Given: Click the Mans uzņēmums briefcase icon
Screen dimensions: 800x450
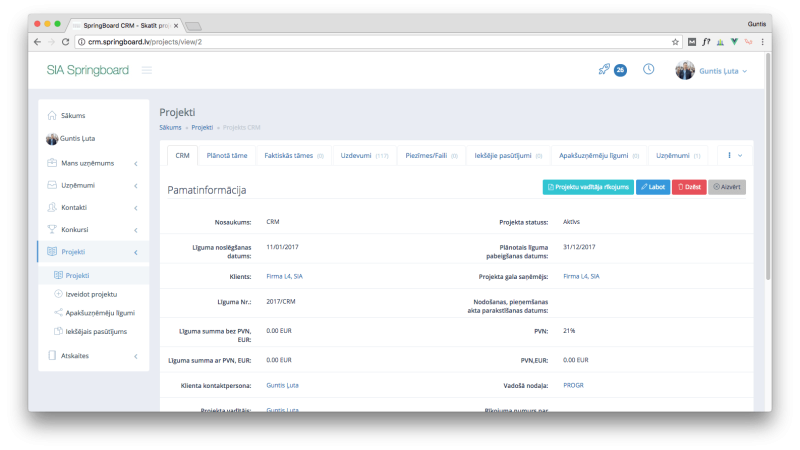Looking at the screenshot, I should (x=52, y=163).
